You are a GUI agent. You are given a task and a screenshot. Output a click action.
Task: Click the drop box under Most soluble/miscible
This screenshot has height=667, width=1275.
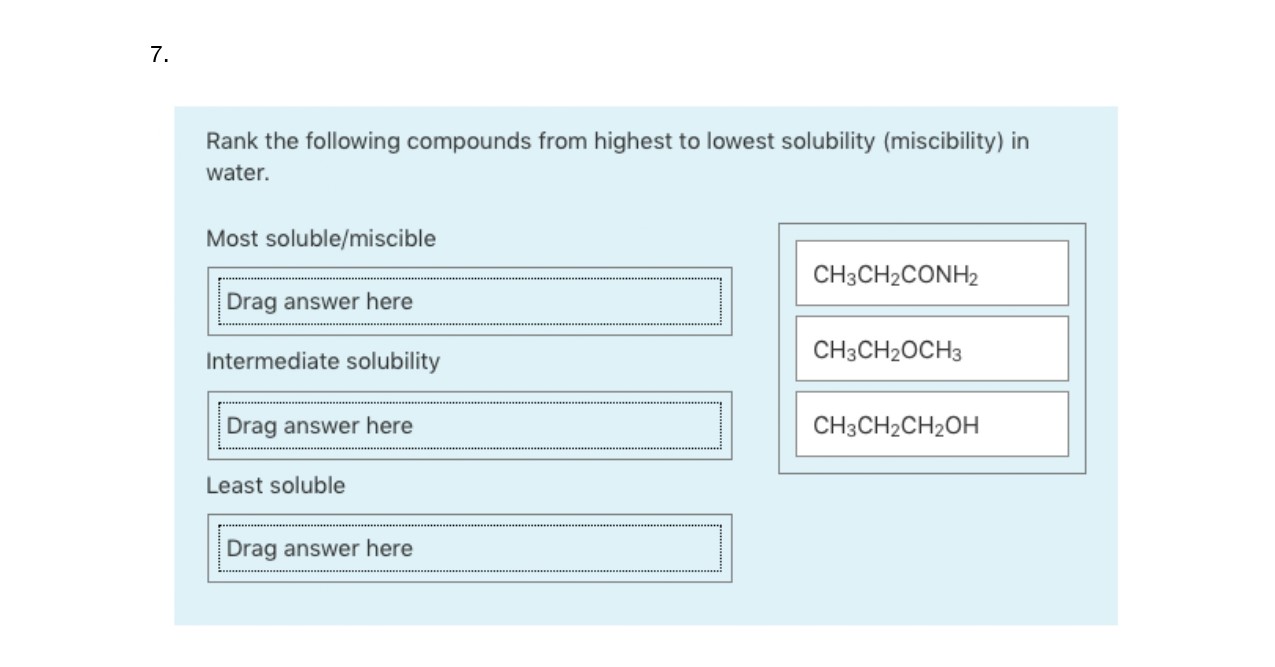point(469,301)
